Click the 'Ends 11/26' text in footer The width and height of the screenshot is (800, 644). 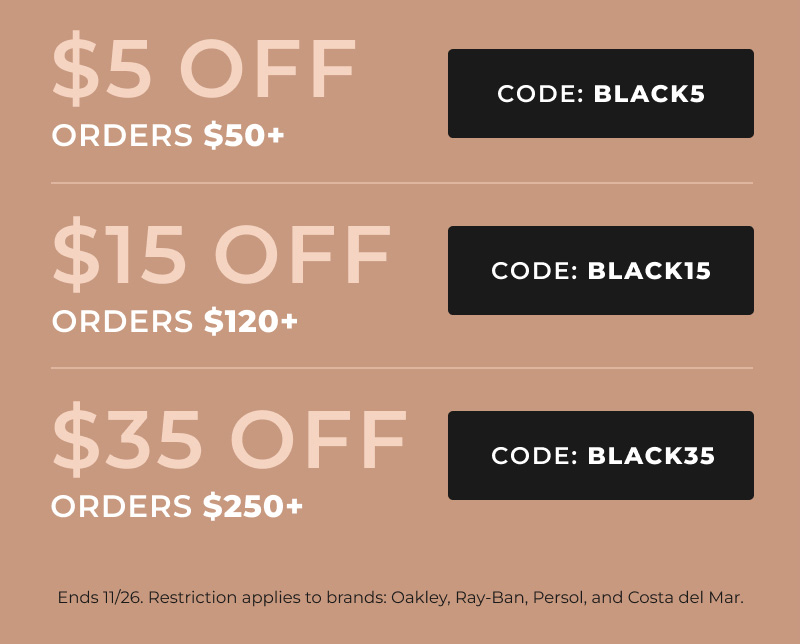point(101,597)
